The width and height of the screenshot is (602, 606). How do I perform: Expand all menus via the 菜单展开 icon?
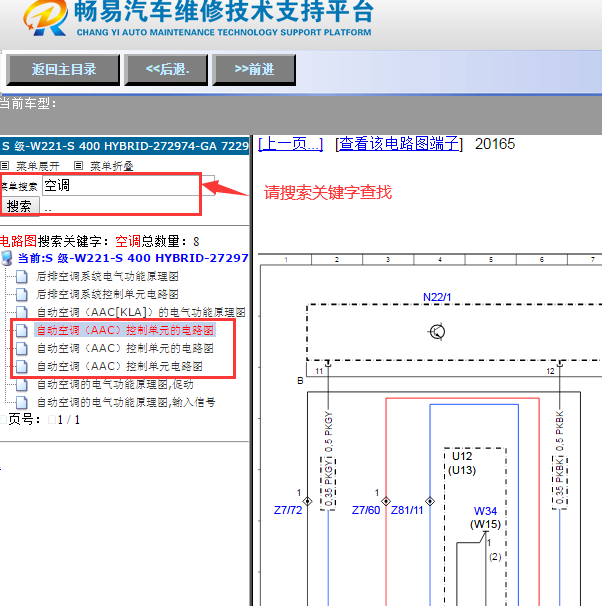(5, 166)
